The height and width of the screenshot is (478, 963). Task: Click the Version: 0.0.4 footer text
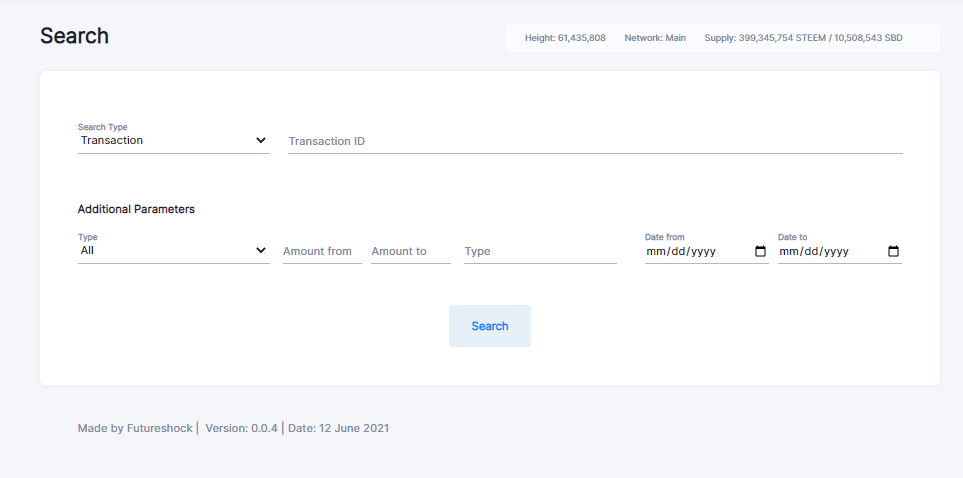(x=241, y=428)
